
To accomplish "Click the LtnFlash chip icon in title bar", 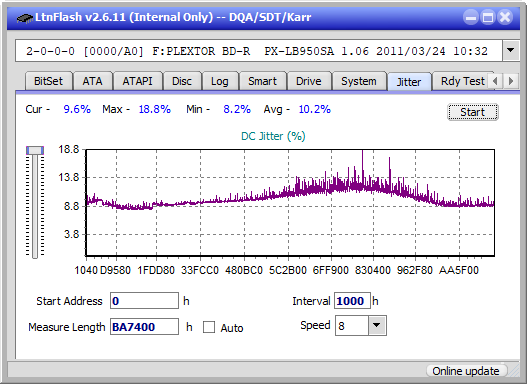I will point(25,17).
